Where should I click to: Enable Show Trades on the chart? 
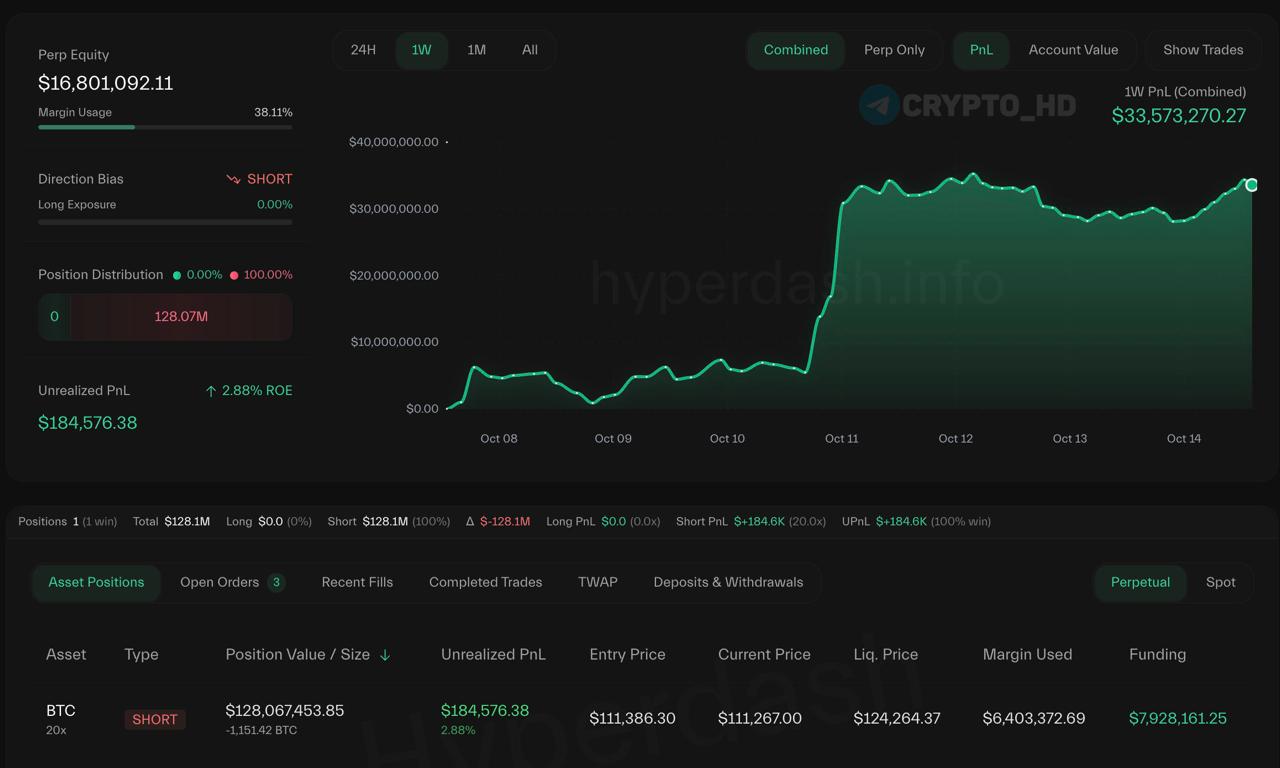(1203, 50)
